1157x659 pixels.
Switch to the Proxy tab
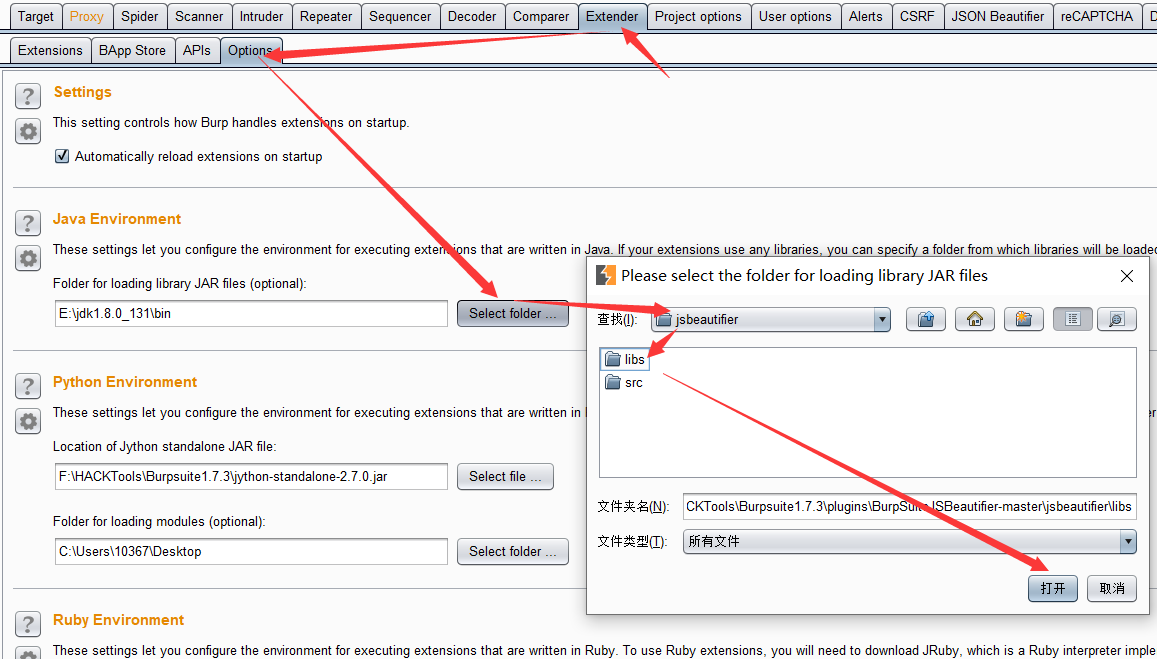[x=86, y=16]
